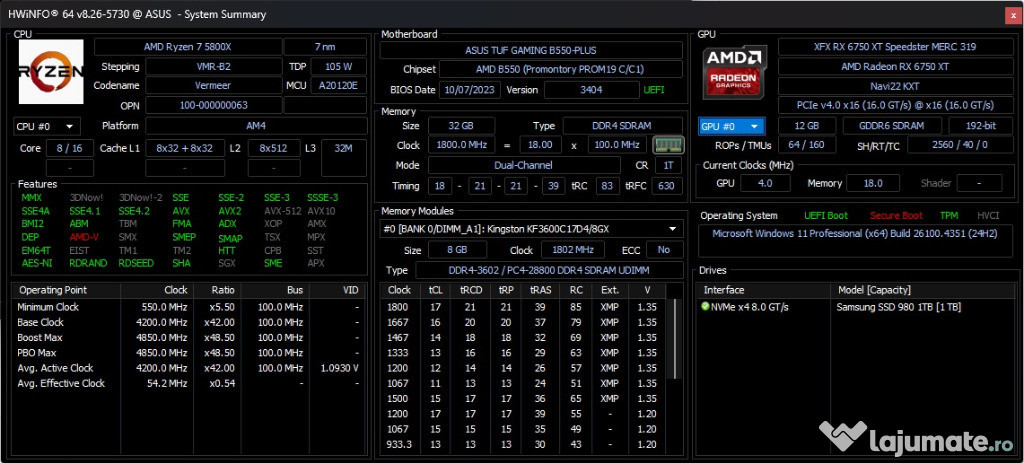This screenshot has height=463, width=1024.
Task: Click the 7 nm process field
Action: [325, 47]
